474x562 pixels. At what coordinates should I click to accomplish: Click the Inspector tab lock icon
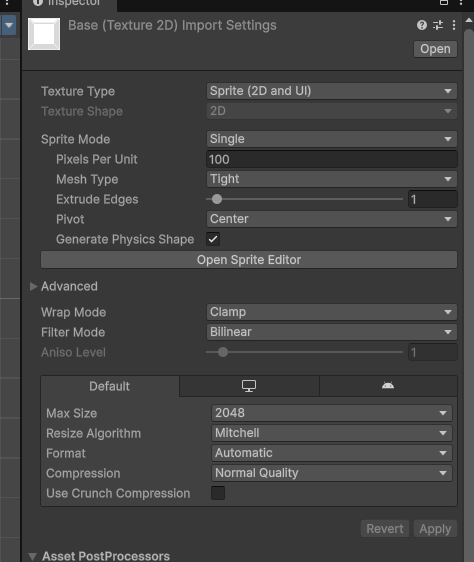coord(444,3)
